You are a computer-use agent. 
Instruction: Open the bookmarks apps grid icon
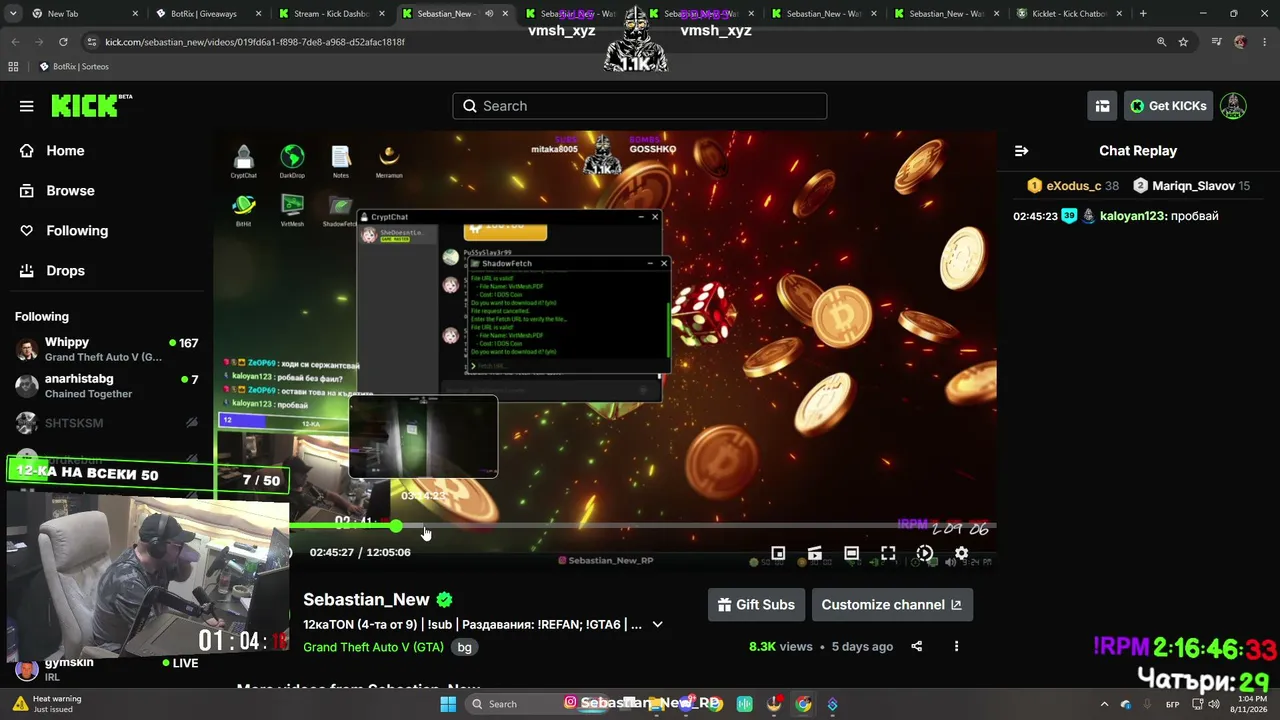click(13, 67)
